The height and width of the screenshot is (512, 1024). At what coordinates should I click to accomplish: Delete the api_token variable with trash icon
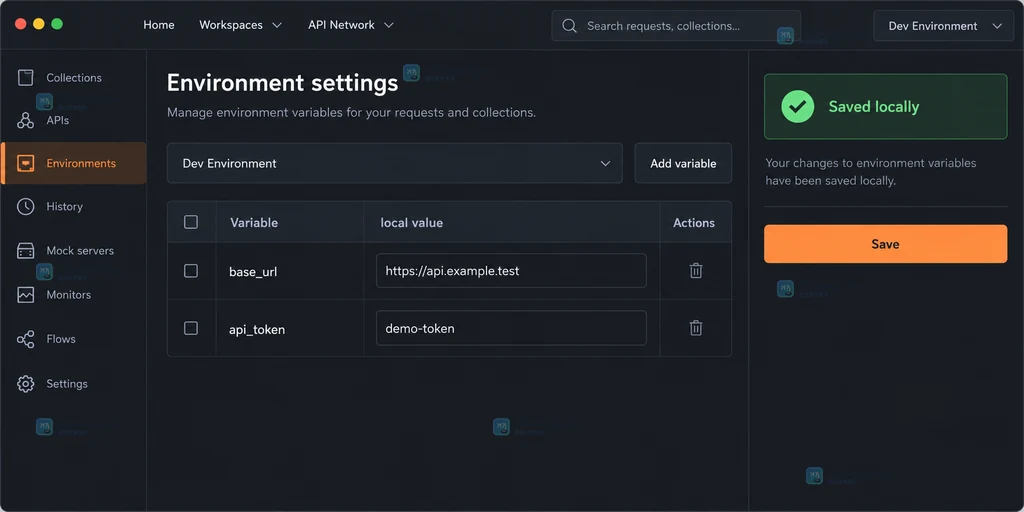pos(696,328)
